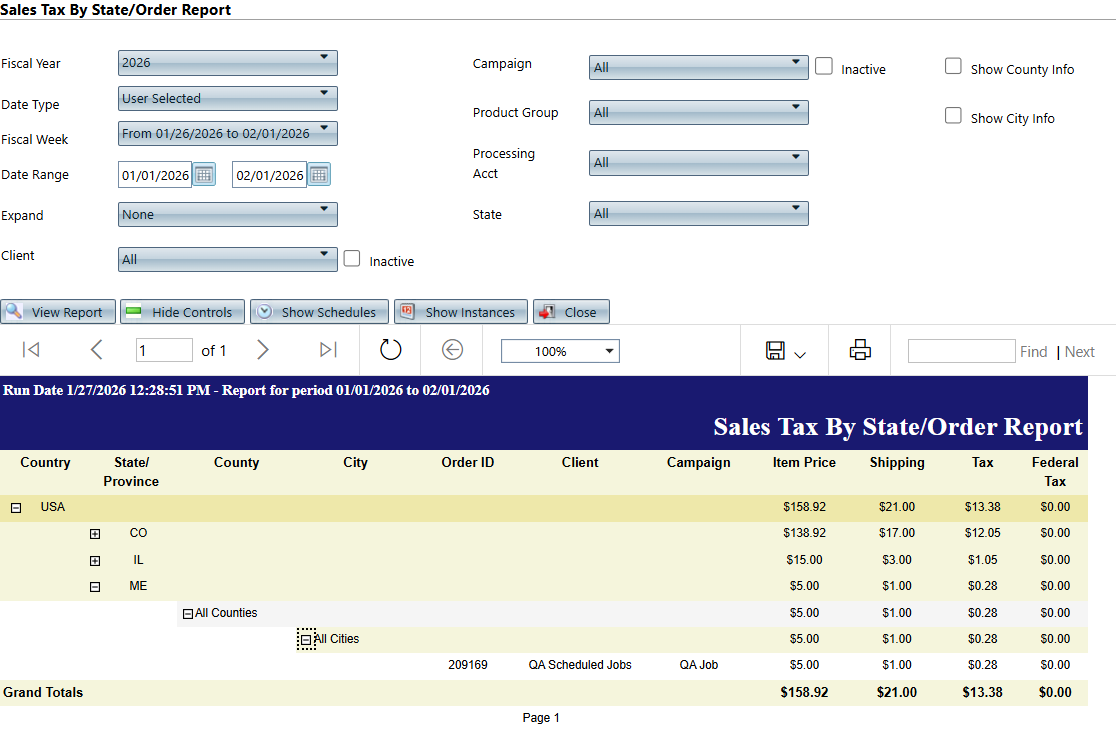Image resolution: width=1116 pixels, height=732 pixels.
Task: Toggle the Show City Info checkbox
Action: click(953, 116)
